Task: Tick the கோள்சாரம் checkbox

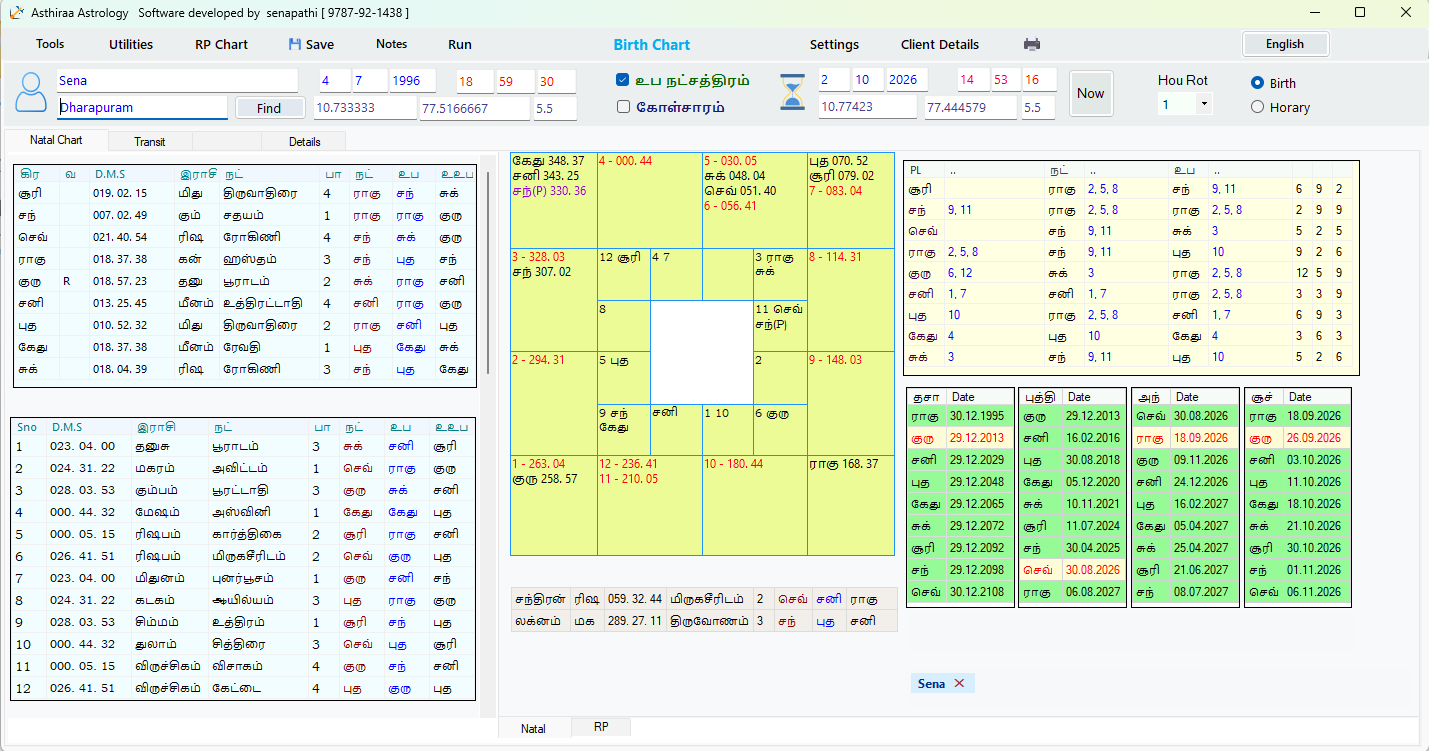Action: tap(622, 106)
